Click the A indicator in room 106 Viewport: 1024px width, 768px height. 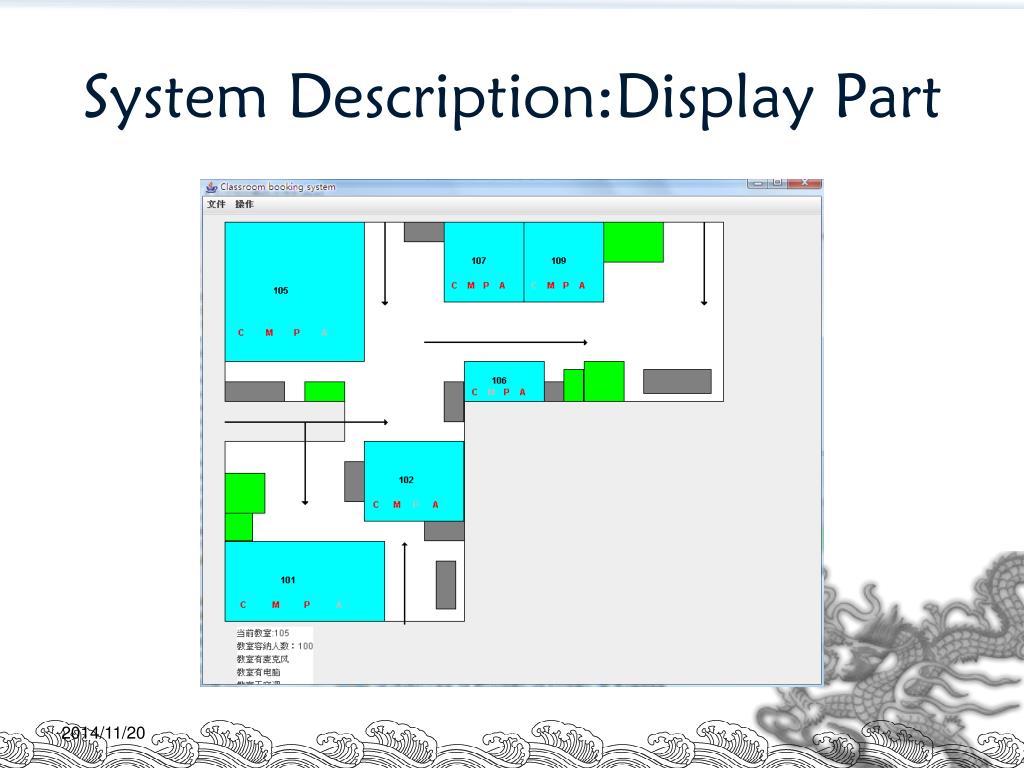pos(522,392)
